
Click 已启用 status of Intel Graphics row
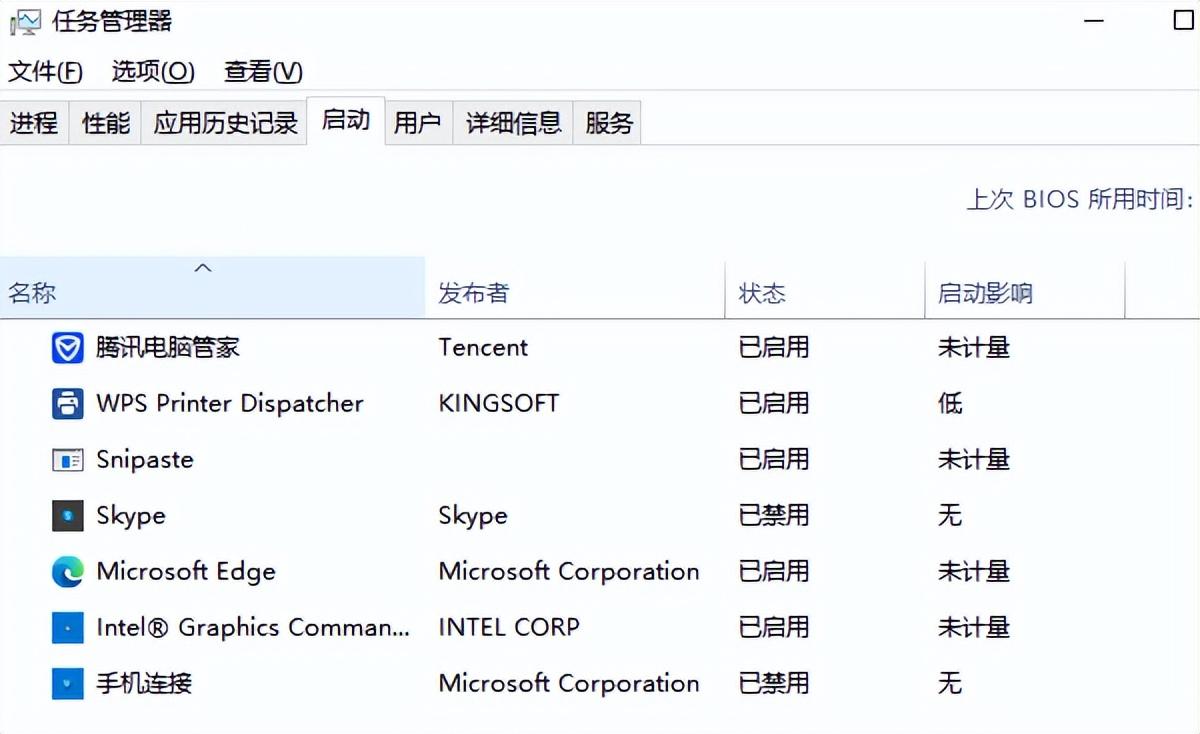point(774,628)
